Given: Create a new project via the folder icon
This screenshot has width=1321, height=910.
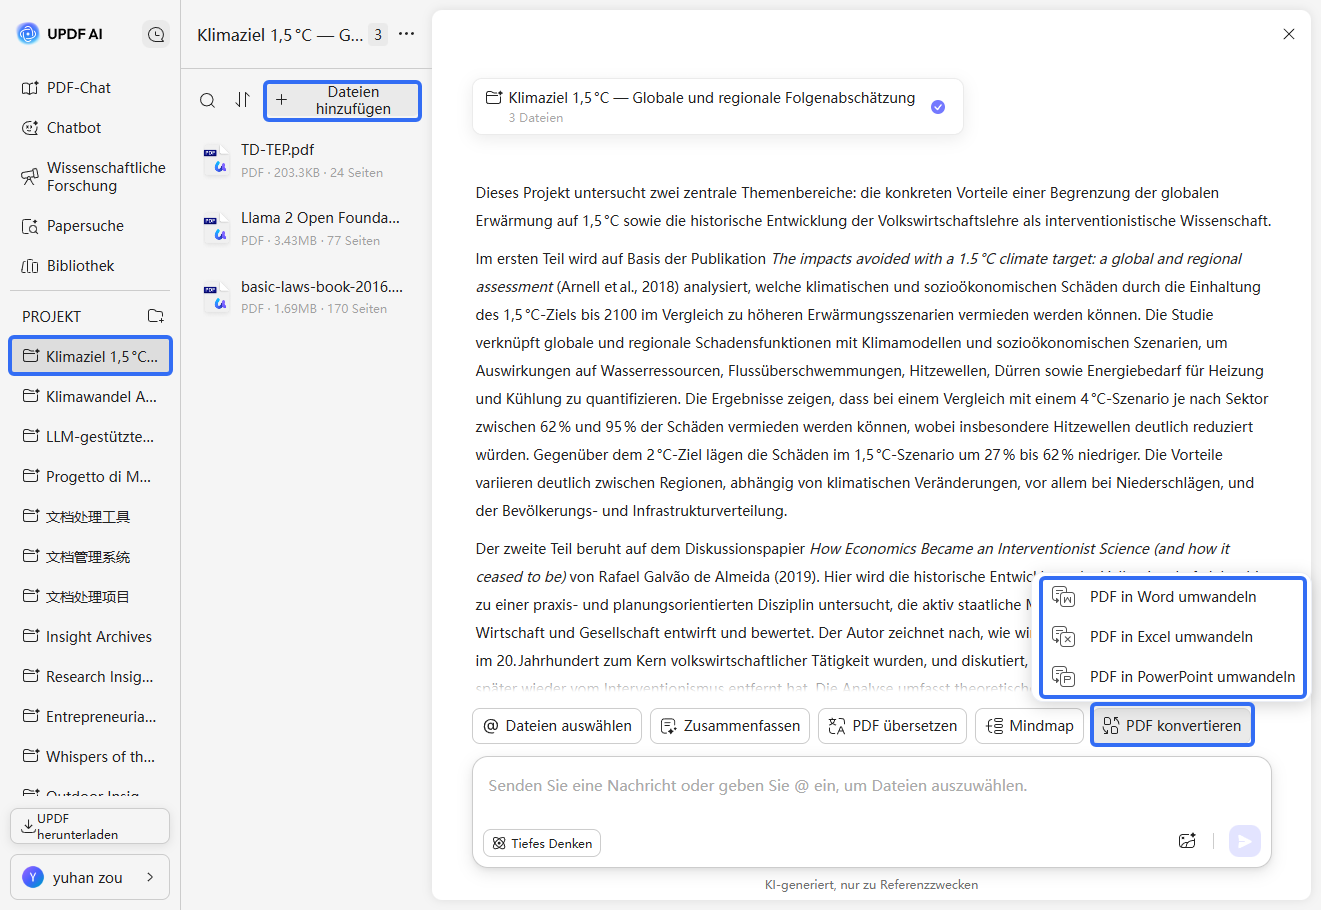Looking at the screenshot, I should point(156,315).
